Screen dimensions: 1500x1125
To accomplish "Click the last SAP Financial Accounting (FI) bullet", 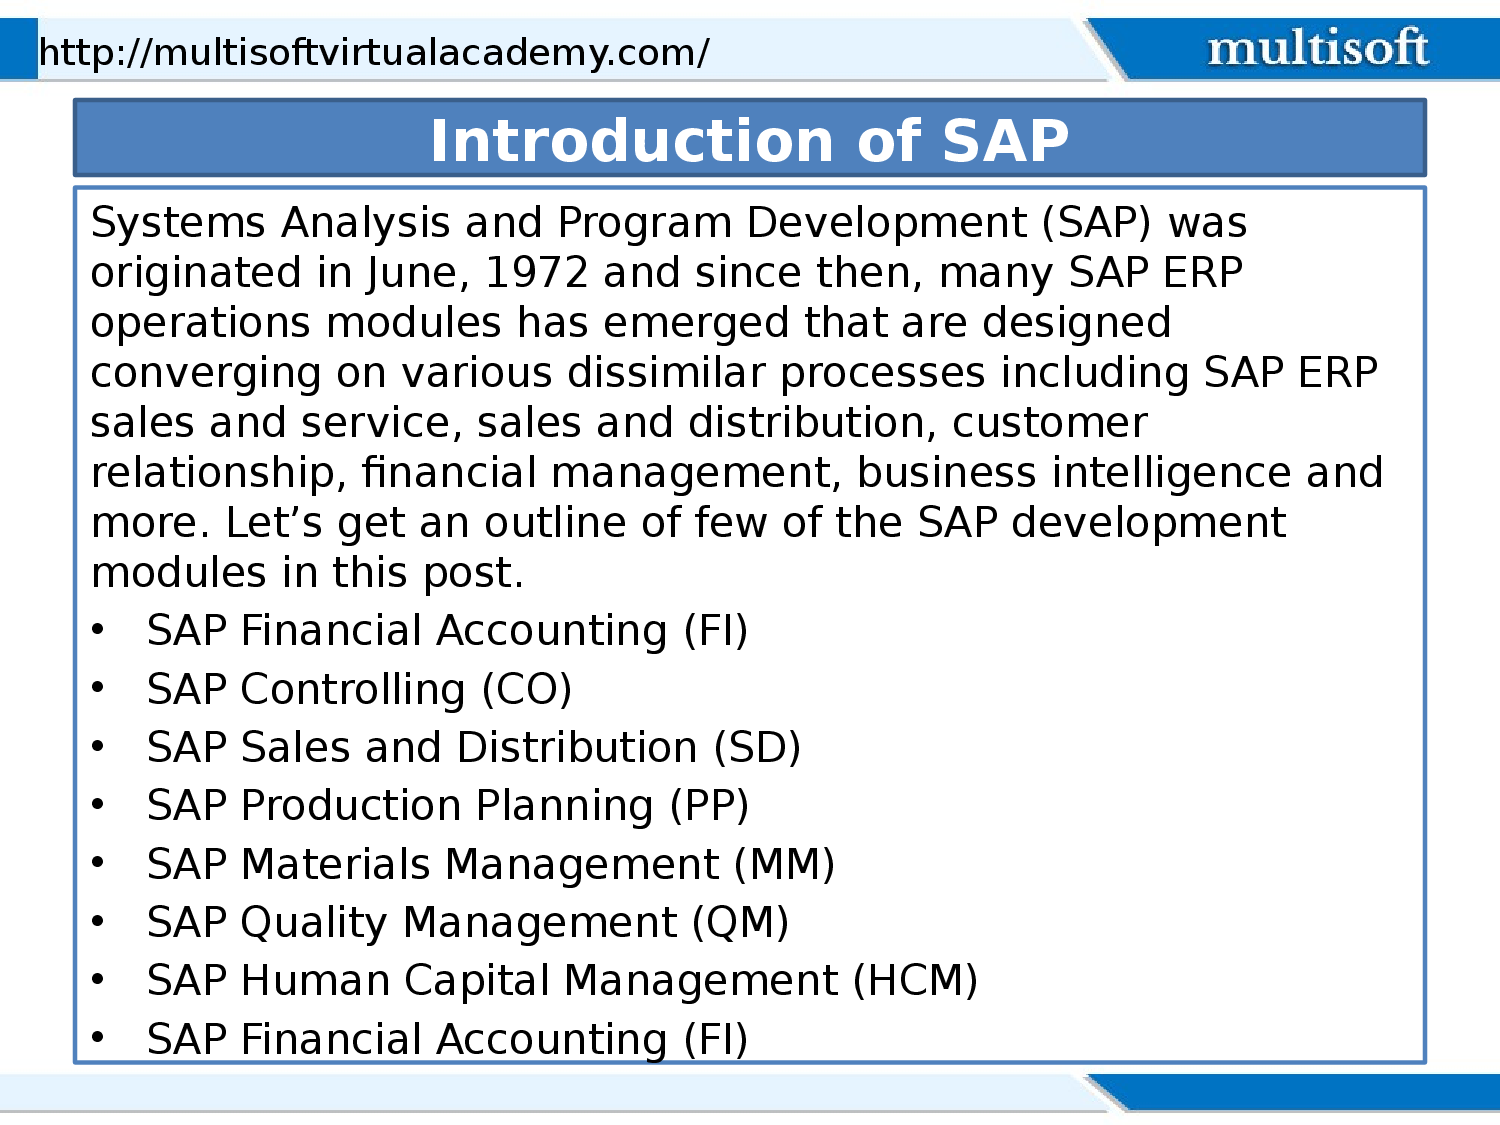I will (x=447, y=1038).
